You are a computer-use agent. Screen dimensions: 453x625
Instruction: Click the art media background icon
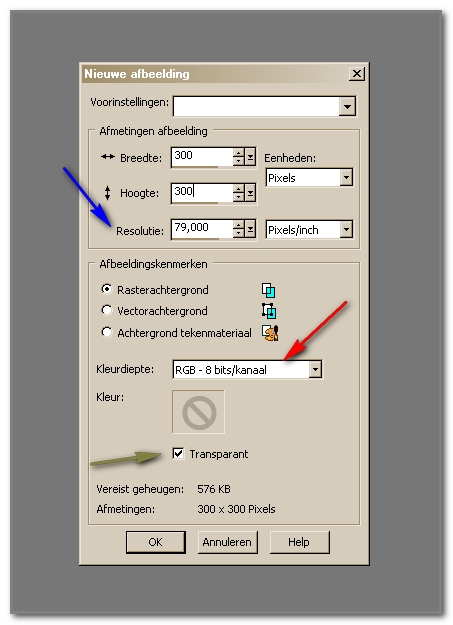(270, 333)
